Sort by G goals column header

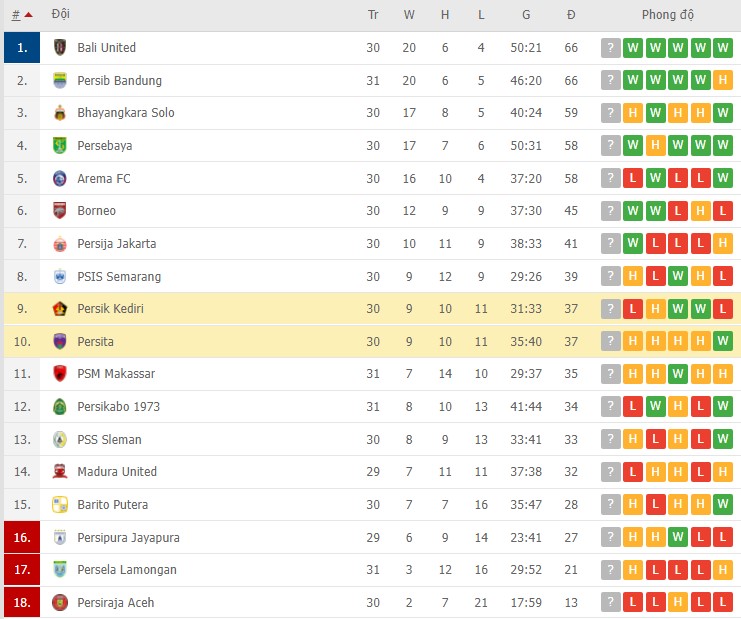[526, 15]
